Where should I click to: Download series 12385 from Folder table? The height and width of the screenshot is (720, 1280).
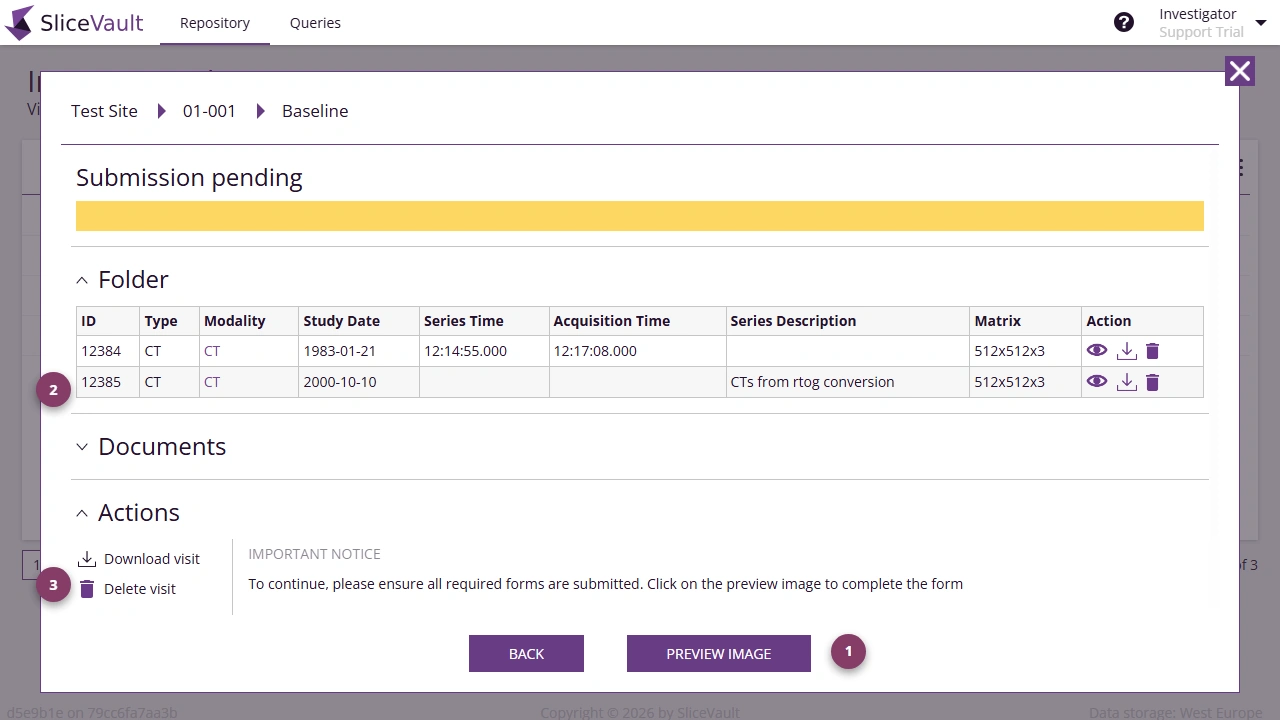coord(1127,381)
